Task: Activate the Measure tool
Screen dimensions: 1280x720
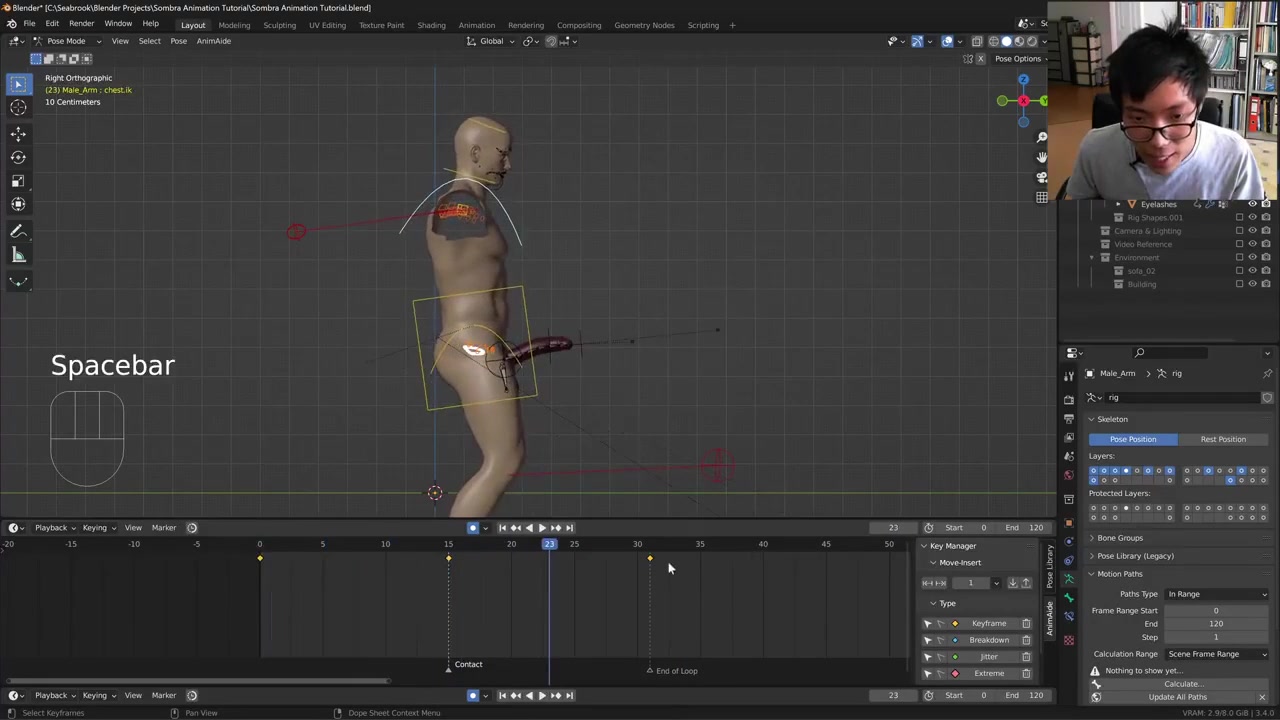Action: [18, 255]
